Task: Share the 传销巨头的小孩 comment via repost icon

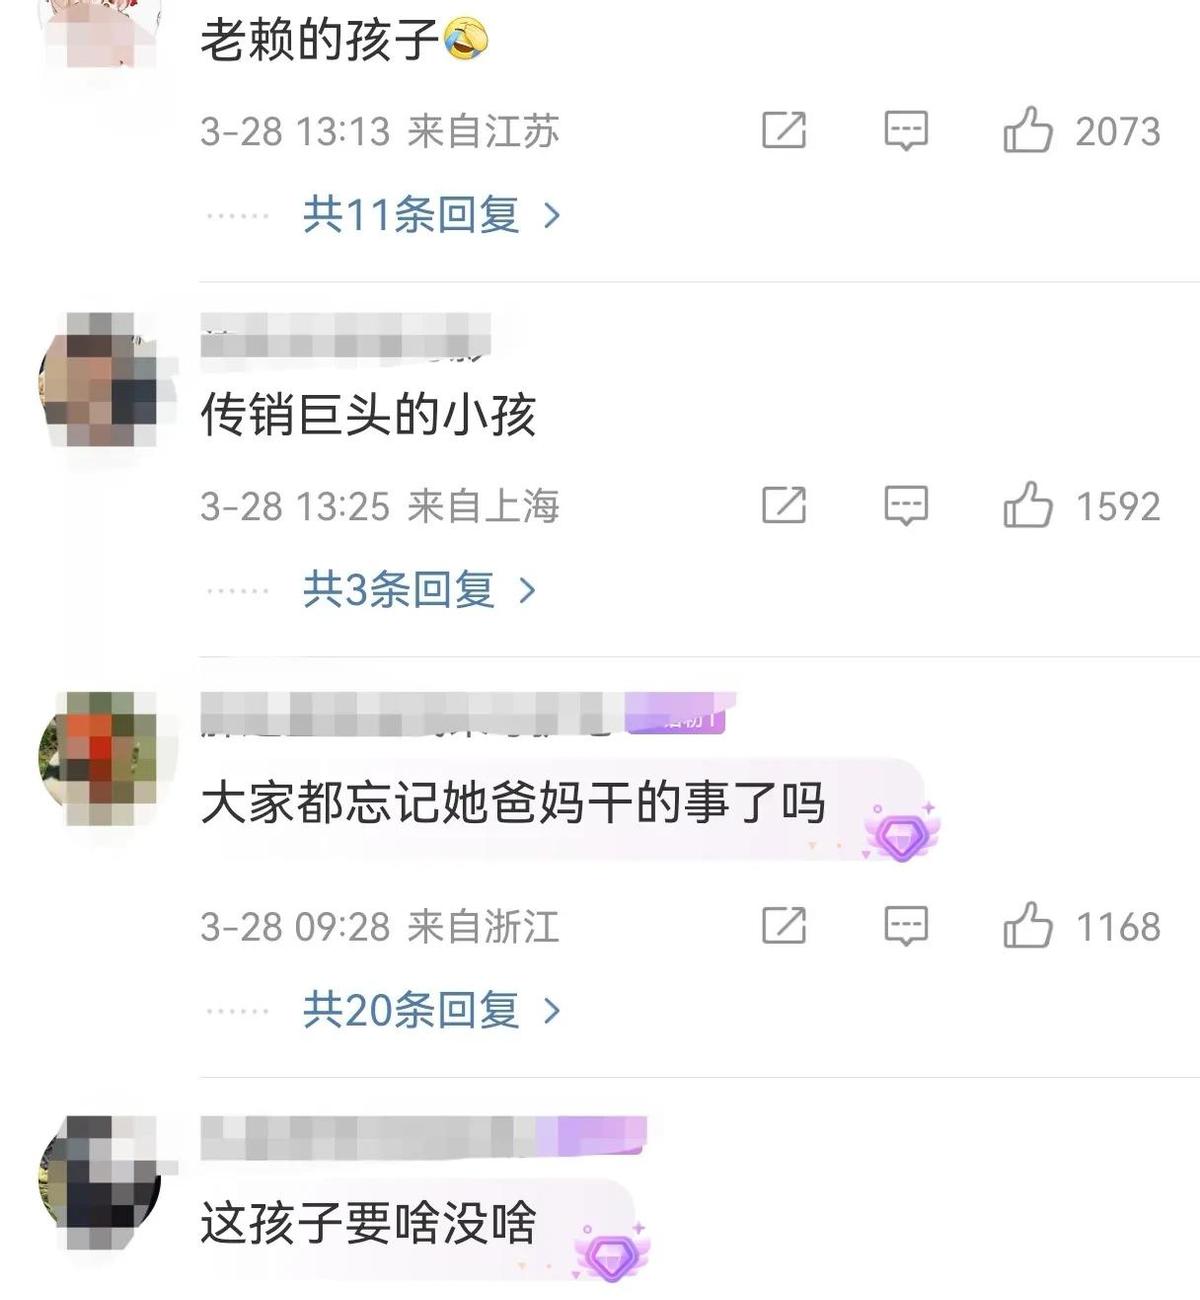Action: tap(784, 505)
